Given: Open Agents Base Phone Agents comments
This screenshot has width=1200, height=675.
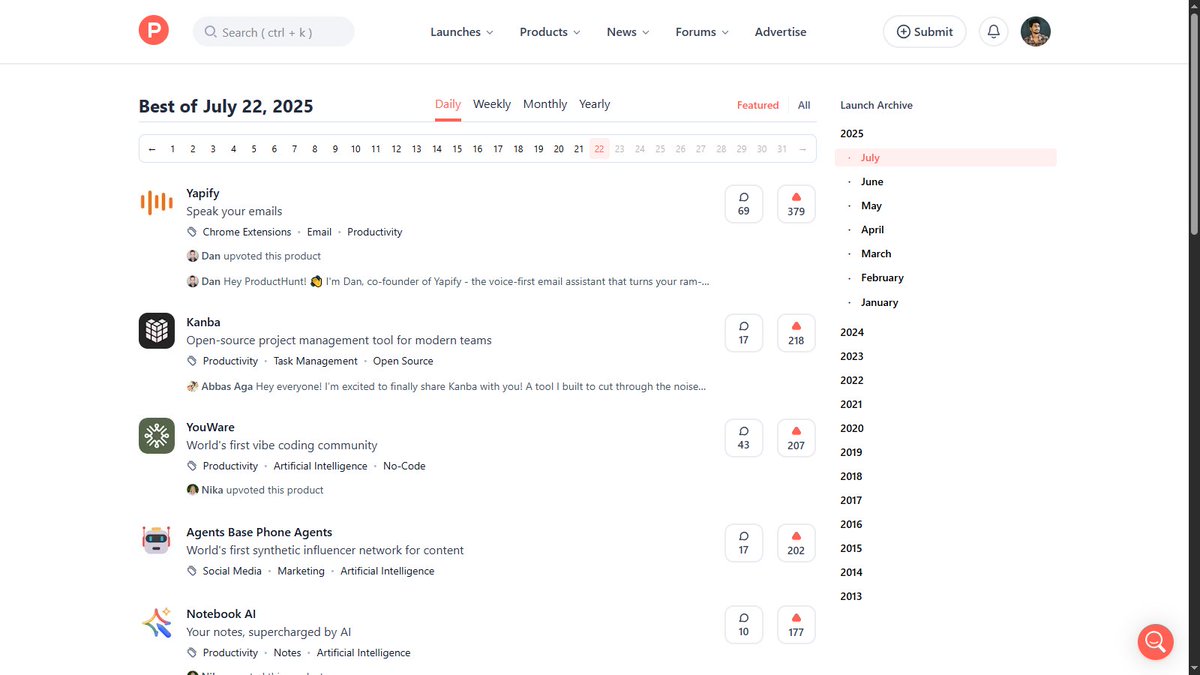Looking at the screenshot, I should pos(743,543).
